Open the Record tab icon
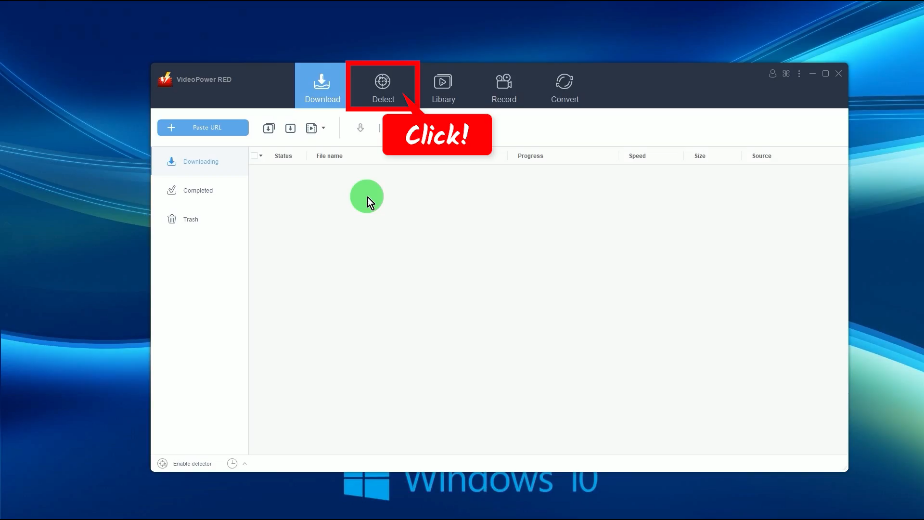The image size is (924, 520). [x=504, y=86]
